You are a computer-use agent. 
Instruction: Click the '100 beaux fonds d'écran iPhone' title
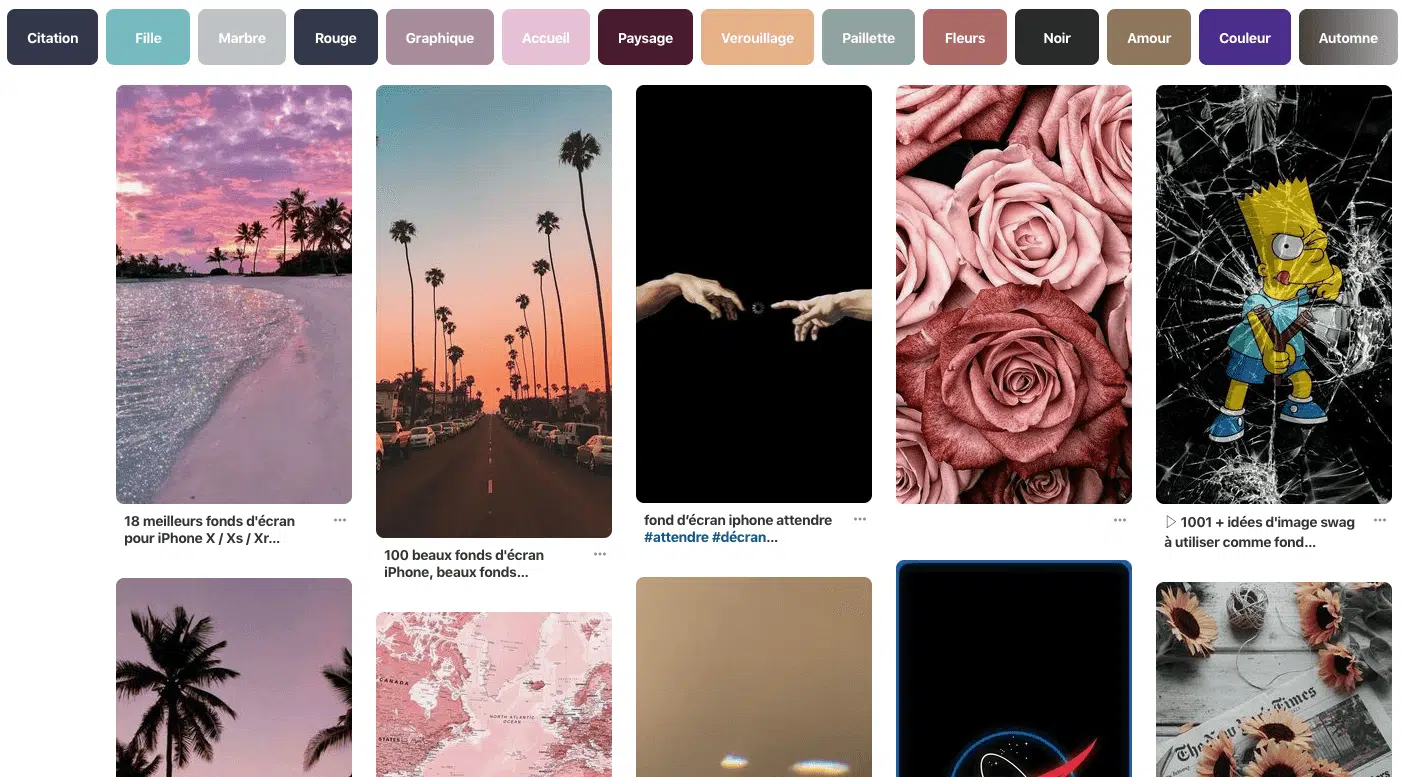pos(464,563)
